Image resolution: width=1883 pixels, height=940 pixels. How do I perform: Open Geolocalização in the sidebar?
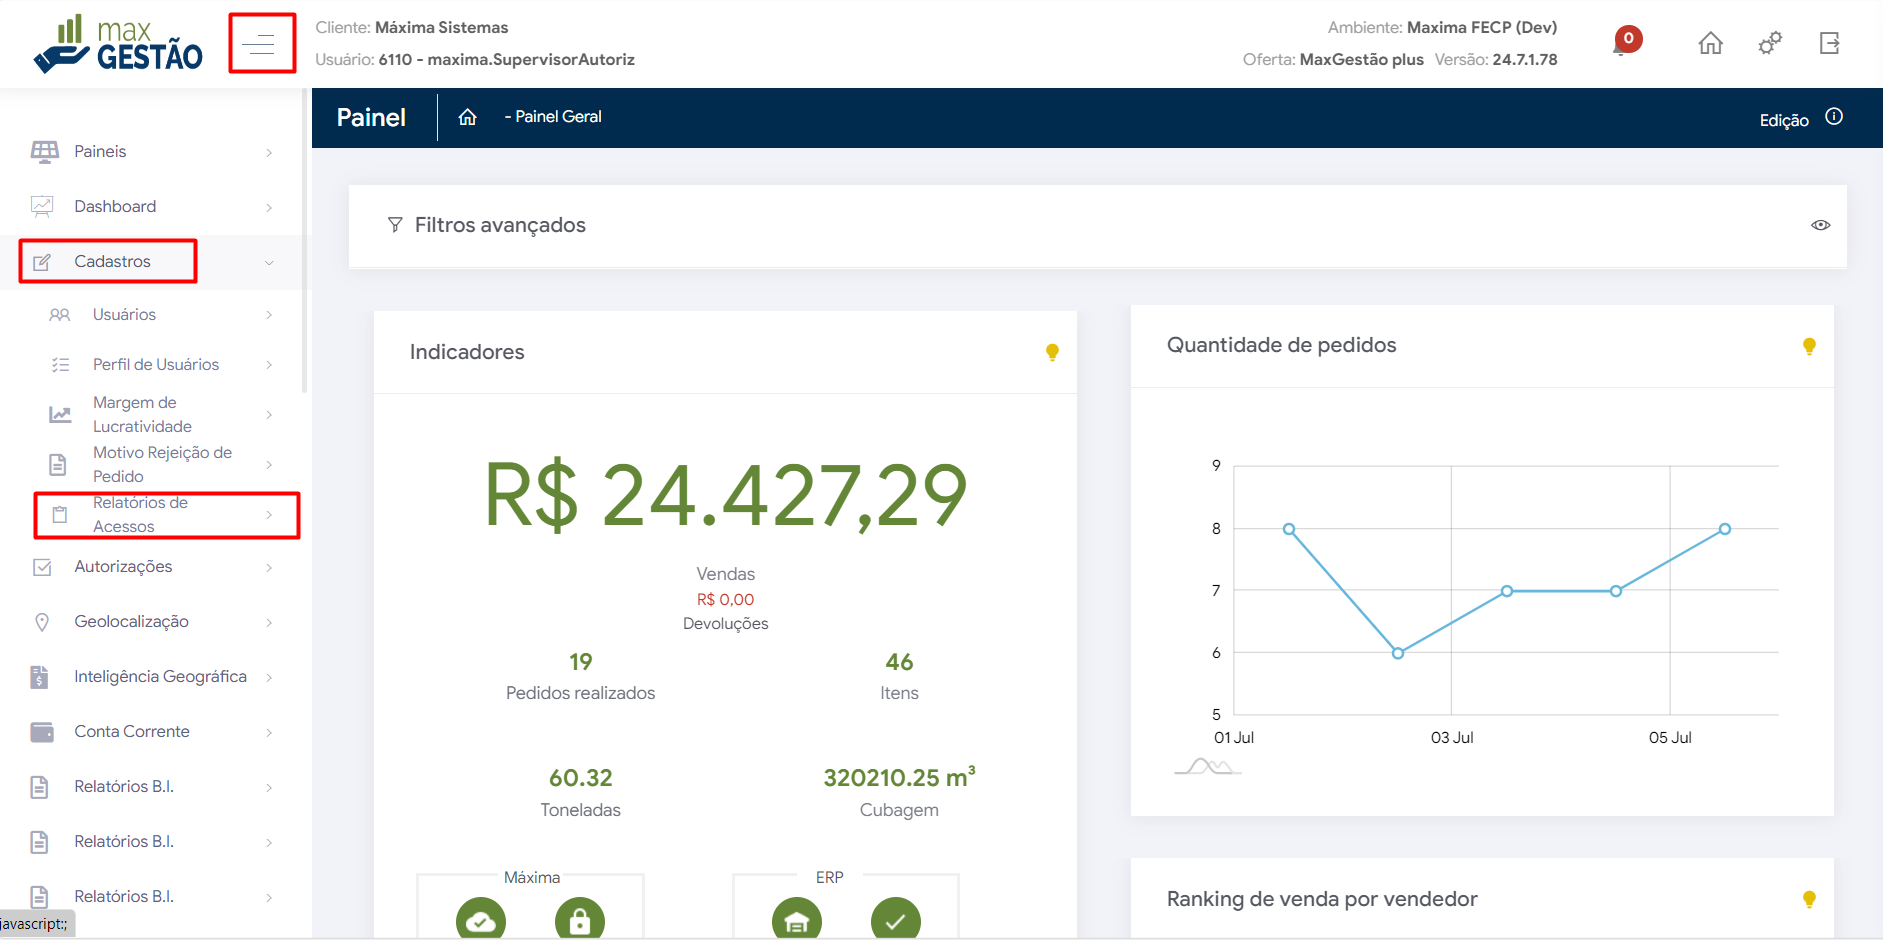(131, 621)
